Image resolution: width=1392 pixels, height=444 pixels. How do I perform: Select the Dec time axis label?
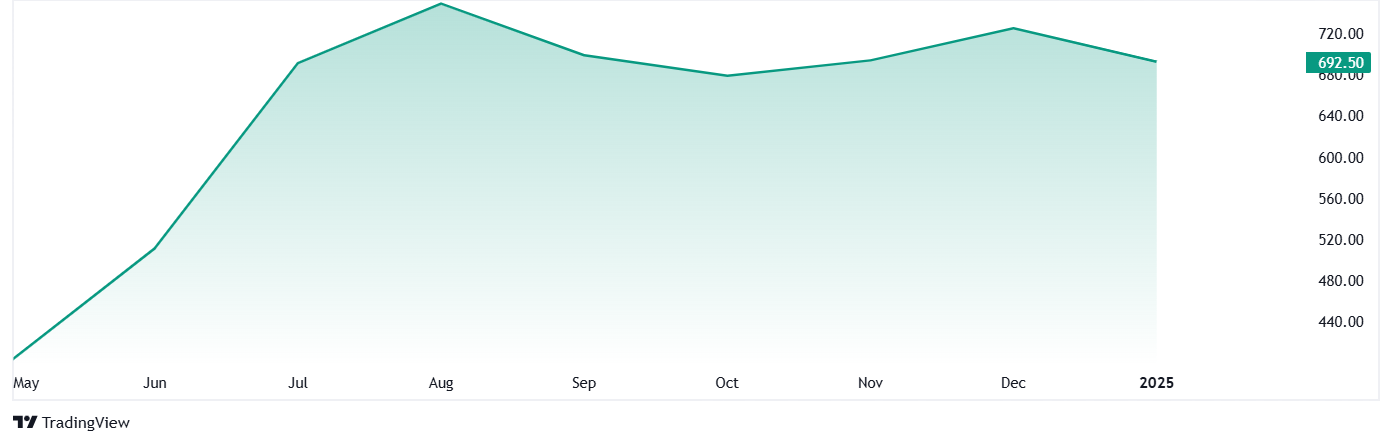1014,383
